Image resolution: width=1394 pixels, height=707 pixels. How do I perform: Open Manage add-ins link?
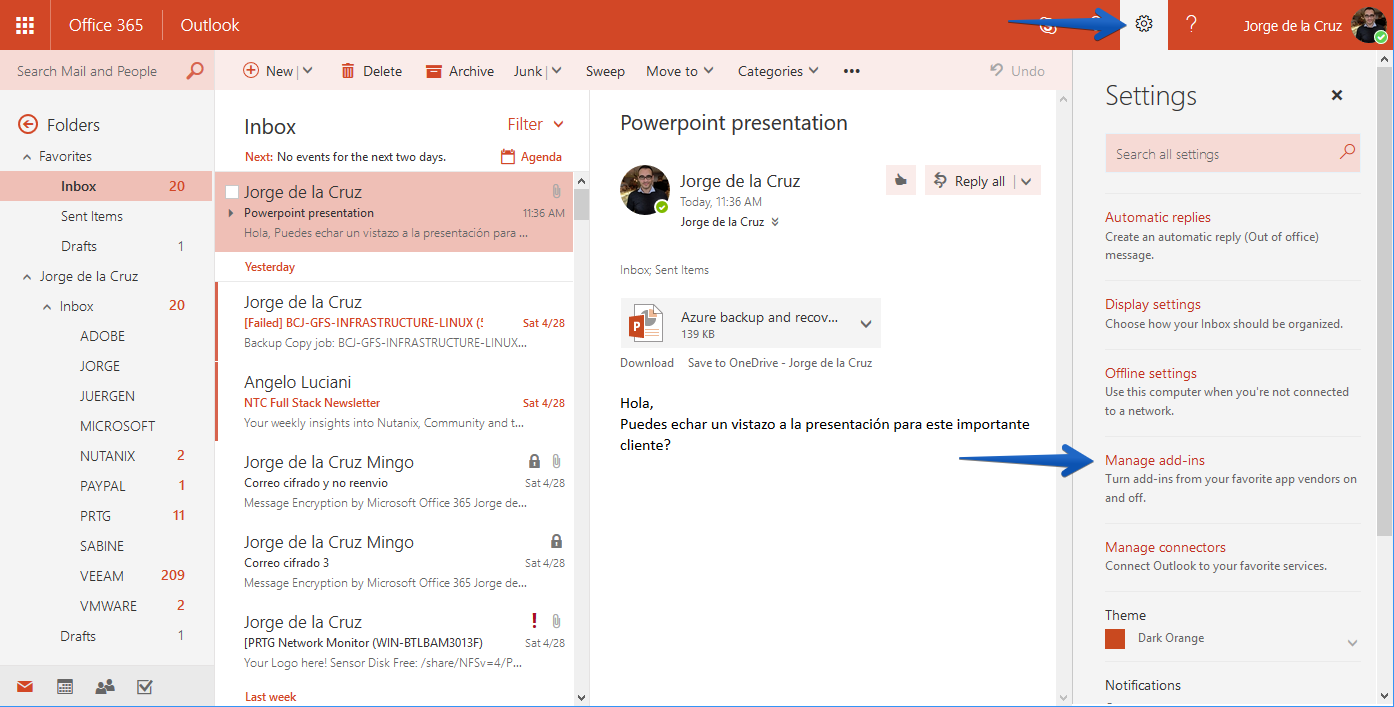pos(1155,460)
